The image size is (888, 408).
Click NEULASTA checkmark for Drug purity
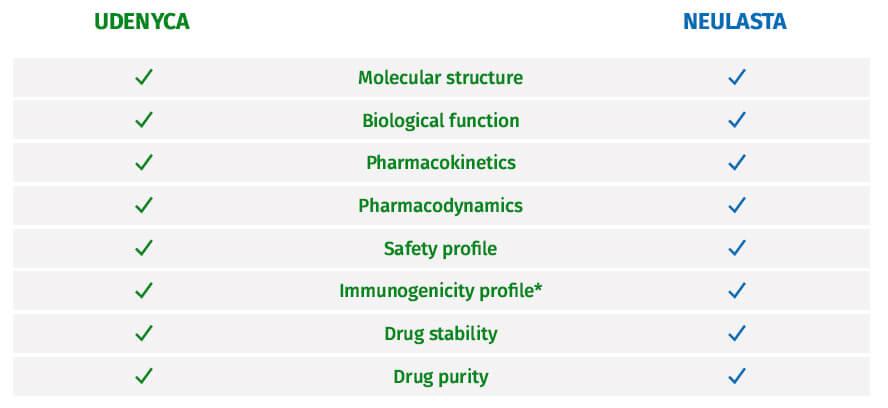coord(737,376)
